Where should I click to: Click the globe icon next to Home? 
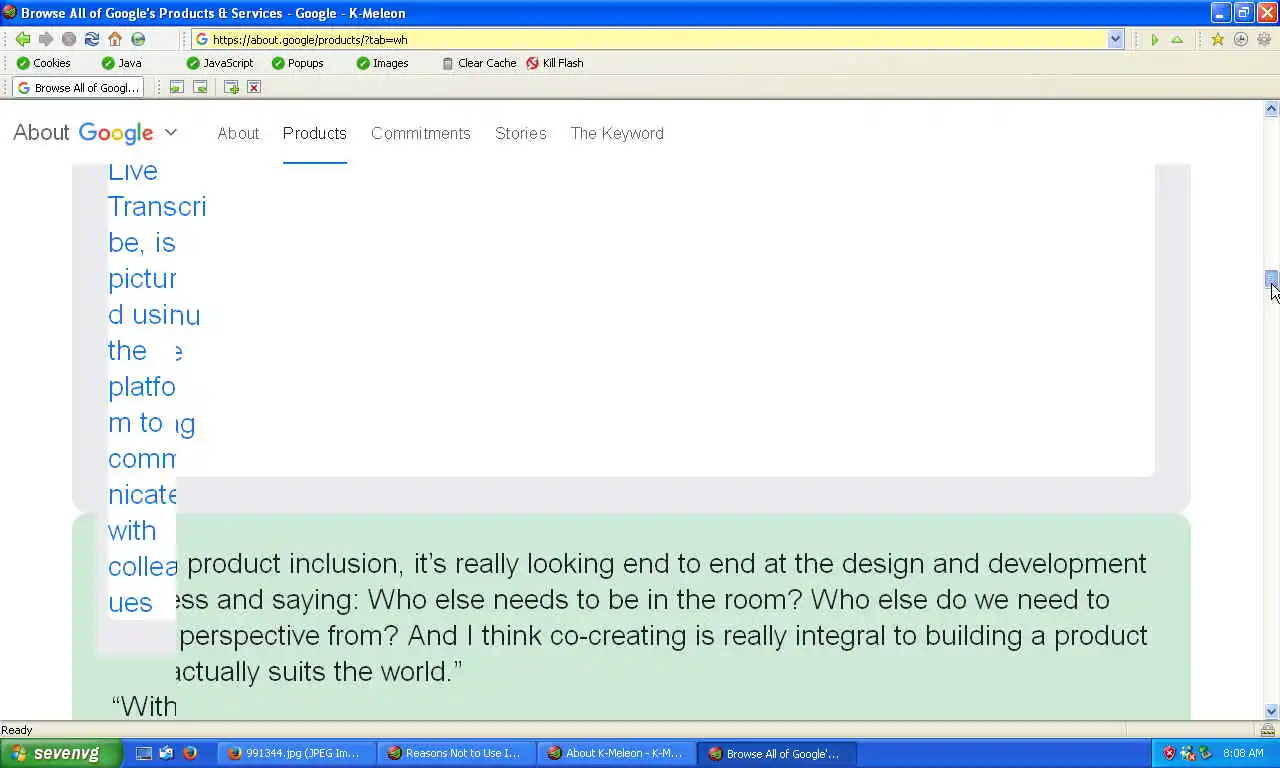coord(138,39)
